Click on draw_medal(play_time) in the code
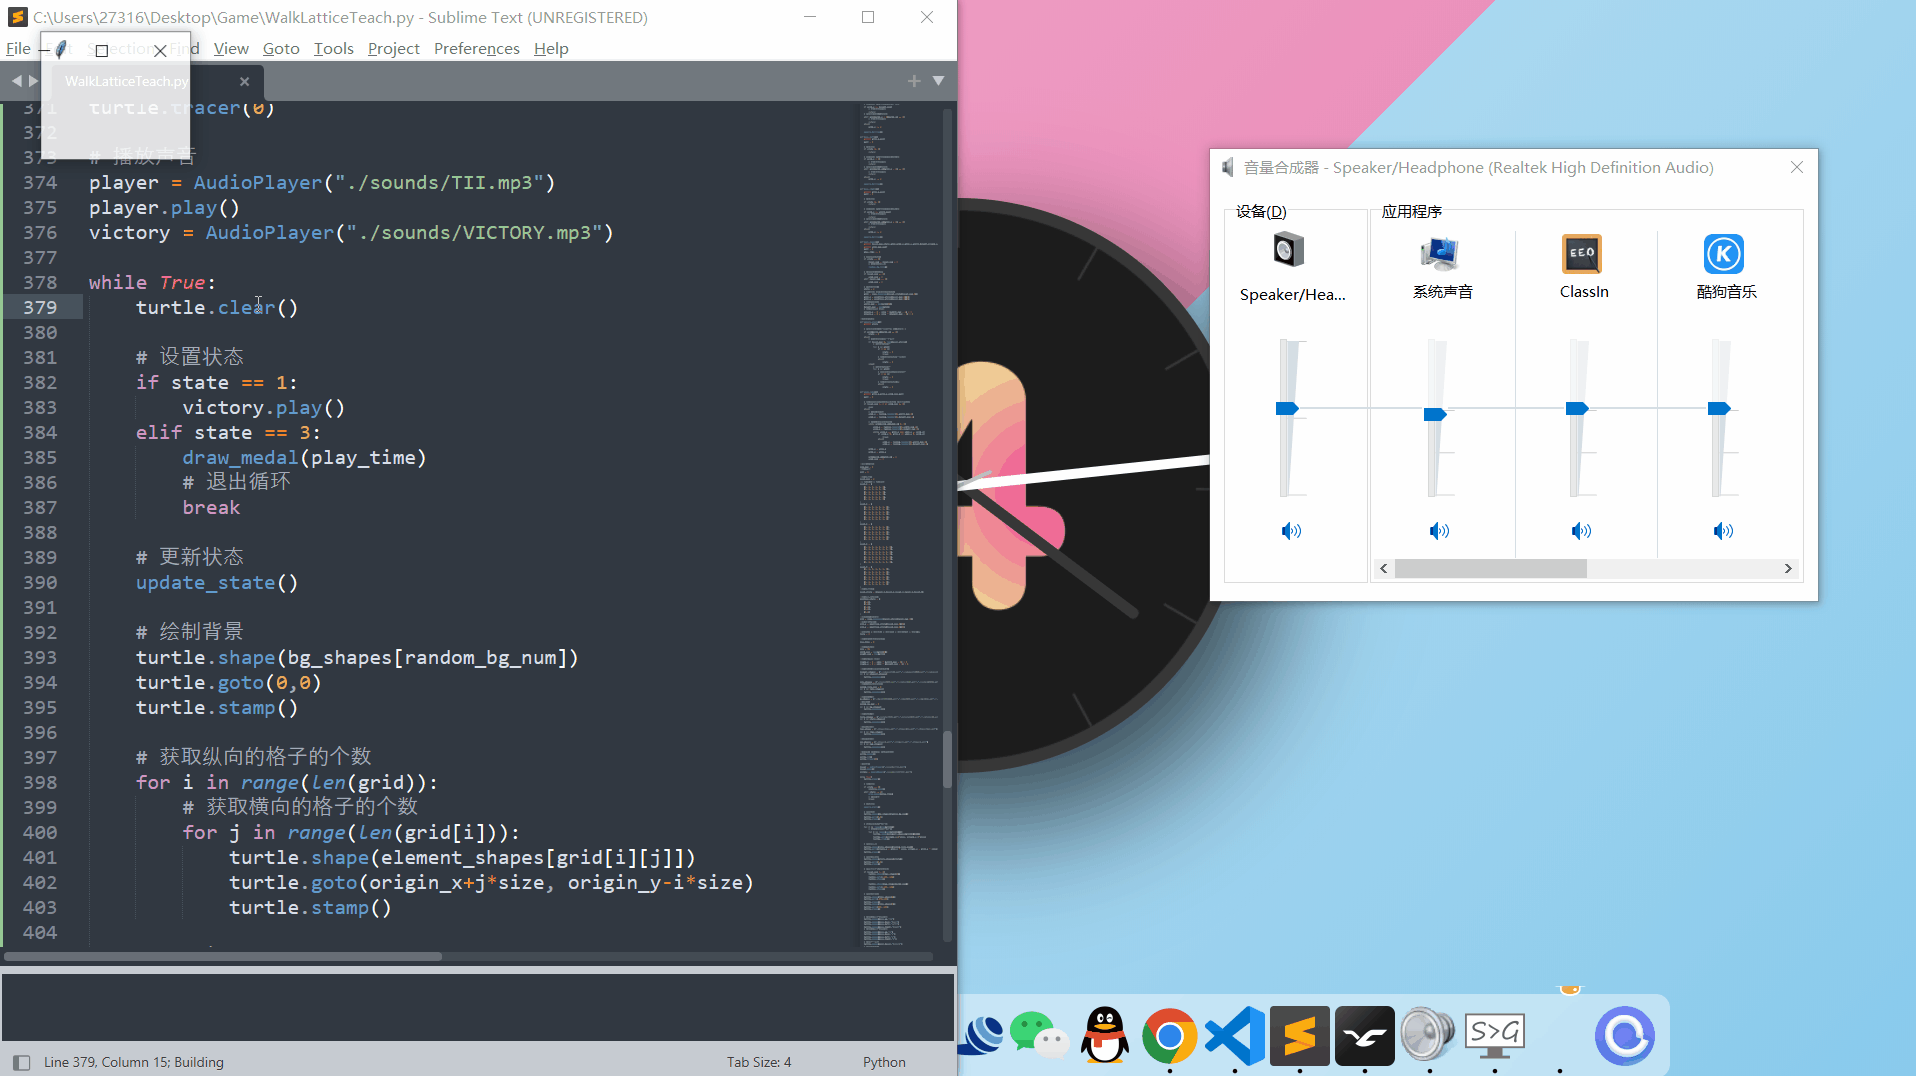The image size is (1916, 1076). (304, 457)
